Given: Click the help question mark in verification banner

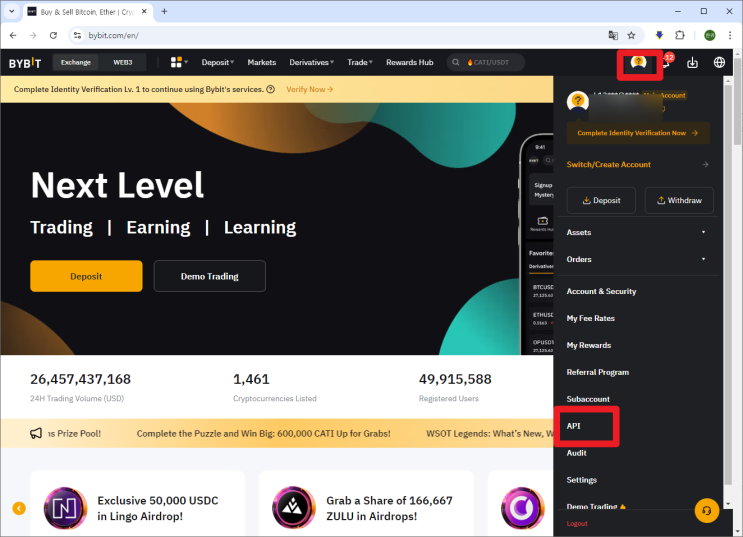Looking at the screenshot, I should coord(271,89).
